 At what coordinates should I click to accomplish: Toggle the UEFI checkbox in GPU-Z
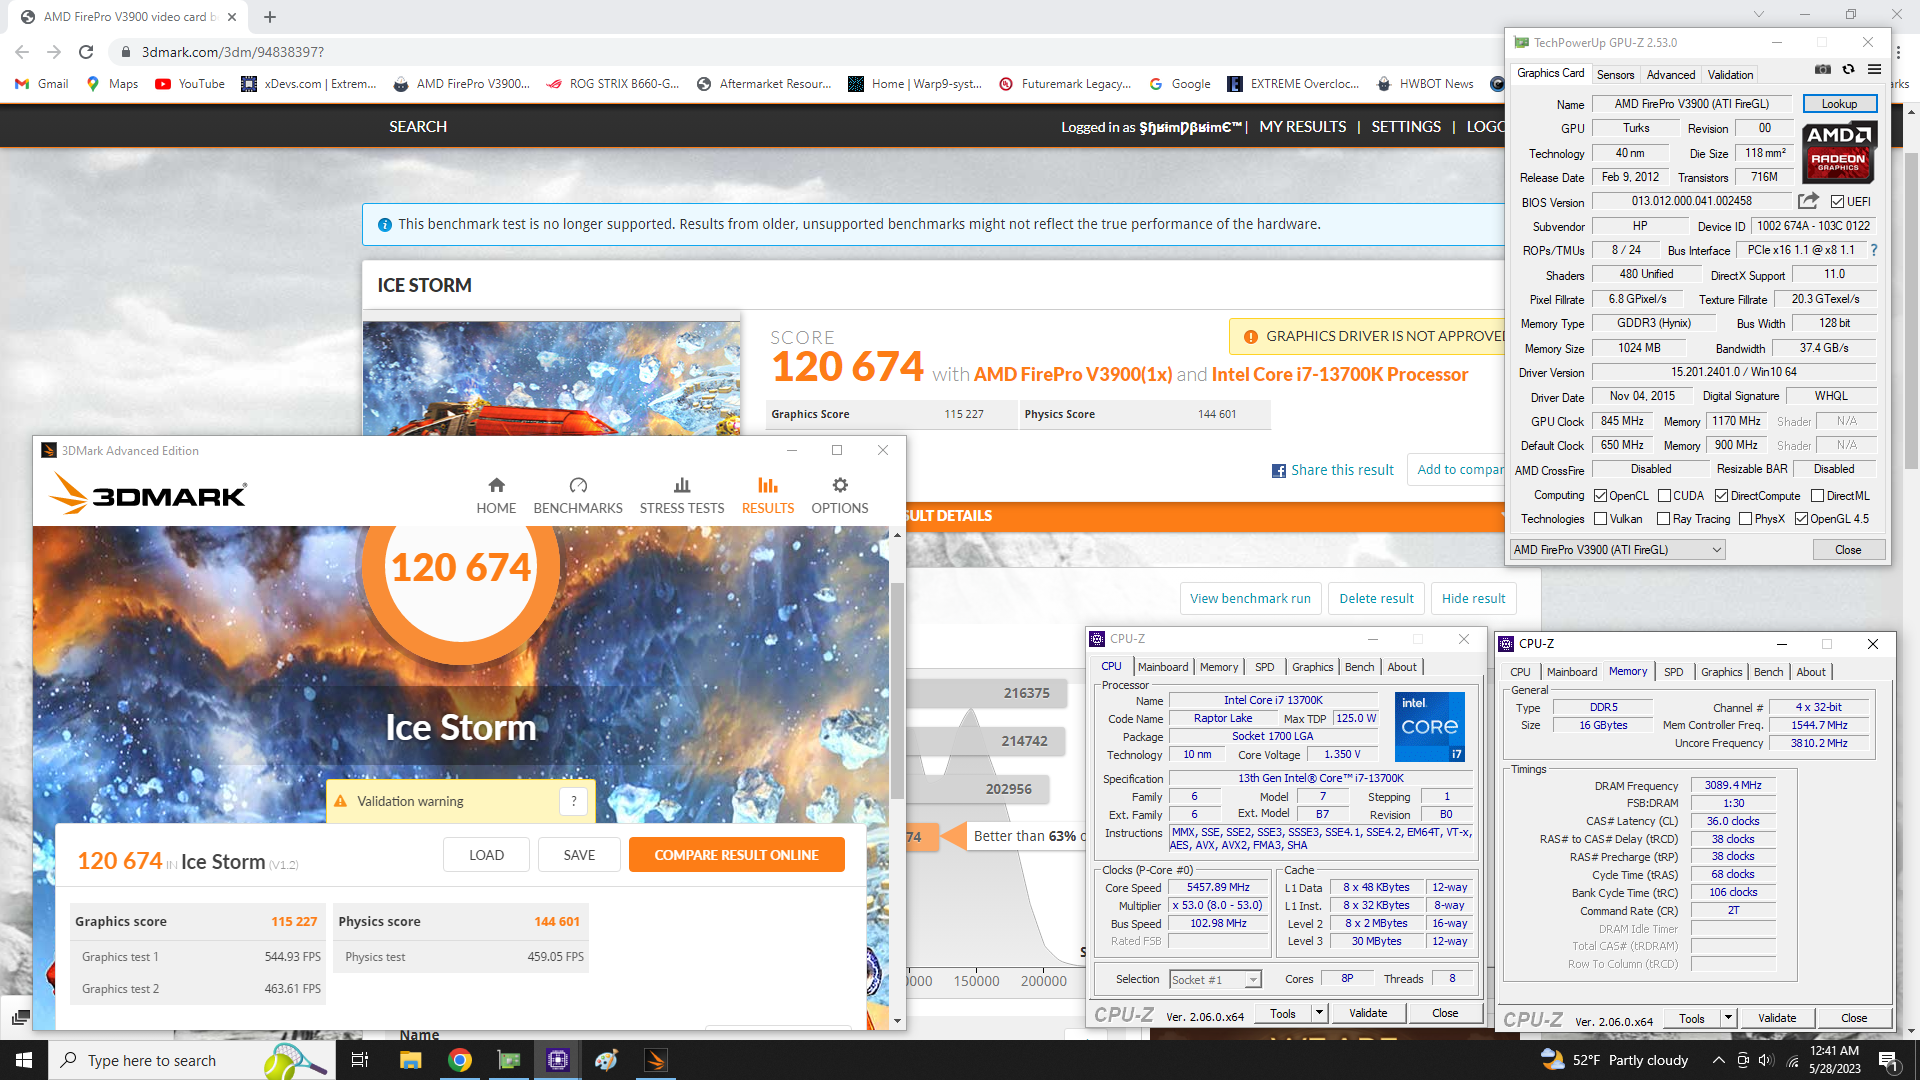click(1837, 202)
